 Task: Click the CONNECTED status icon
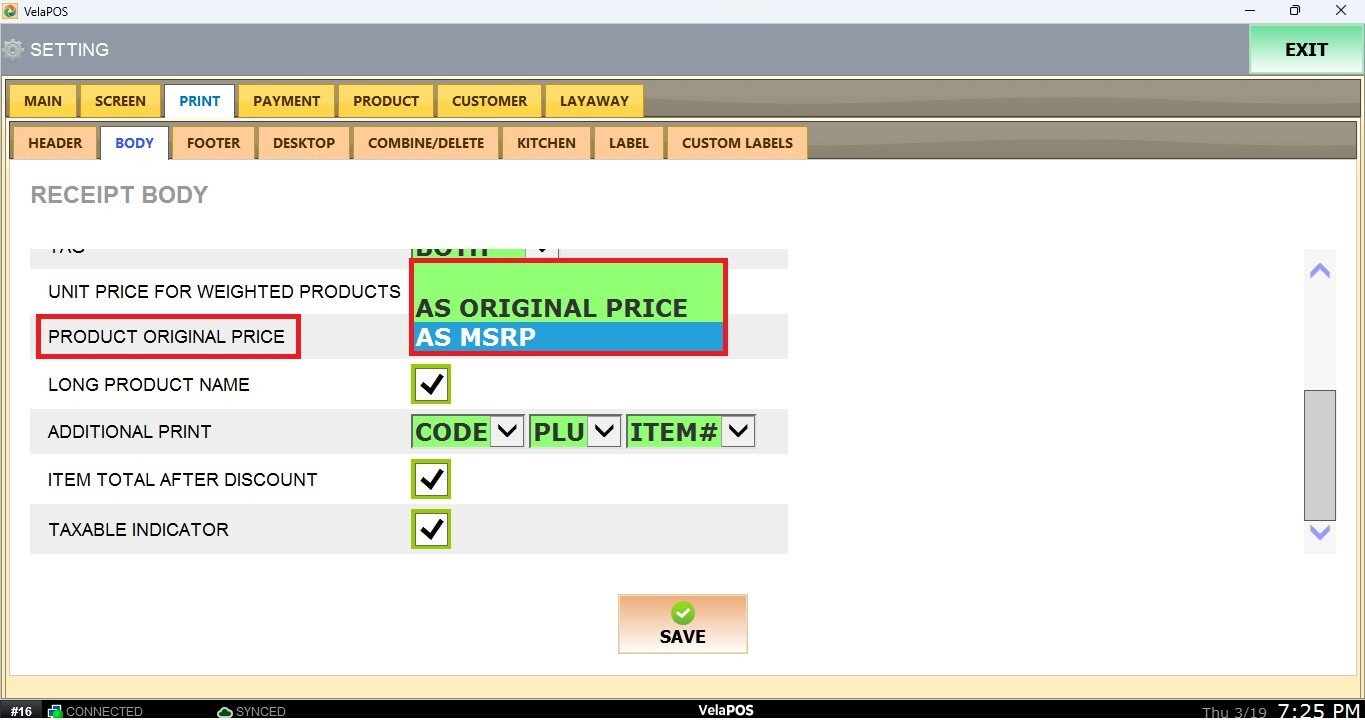point(55,711)
